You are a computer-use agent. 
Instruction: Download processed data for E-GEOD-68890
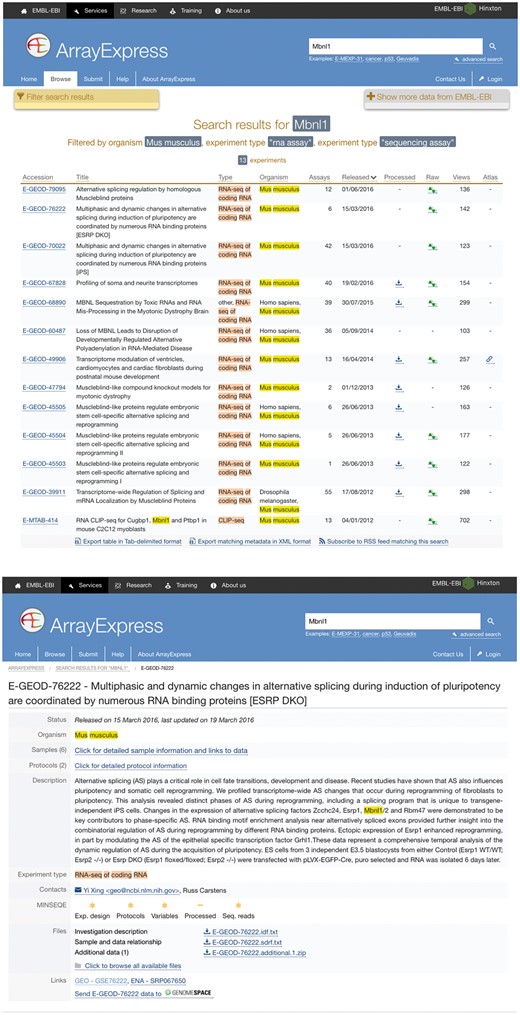(398, 302)
